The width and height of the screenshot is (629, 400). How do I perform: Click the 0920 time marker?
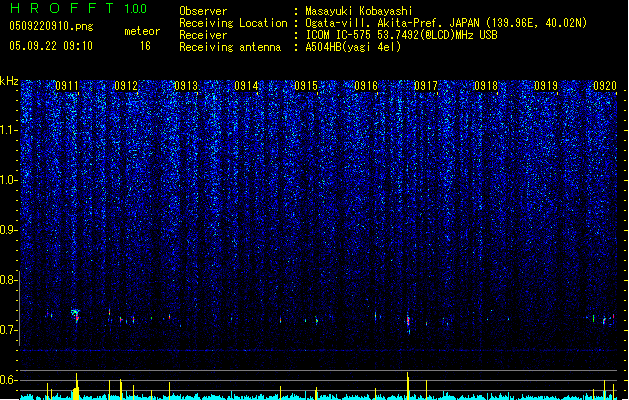[x=605, y=86]
